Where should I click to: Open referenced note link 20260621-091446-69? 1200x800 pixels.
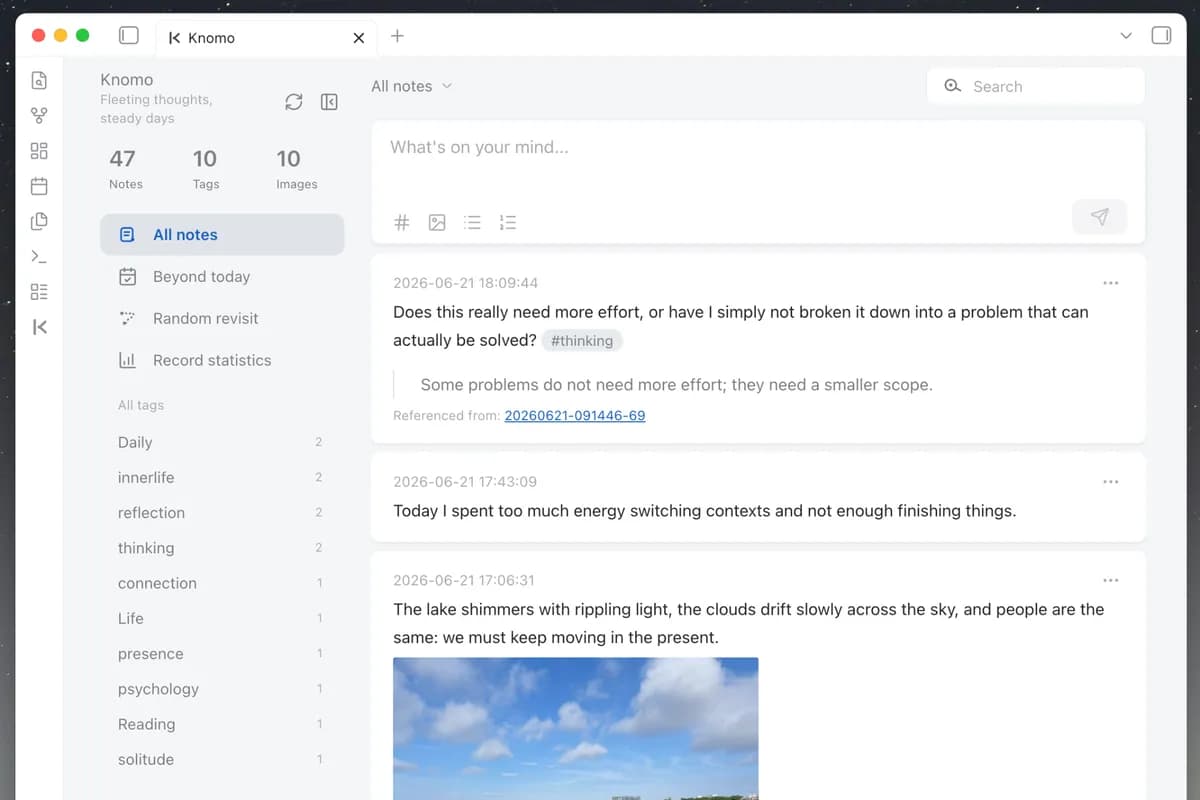pyautogui.click(x=575, y=416)
